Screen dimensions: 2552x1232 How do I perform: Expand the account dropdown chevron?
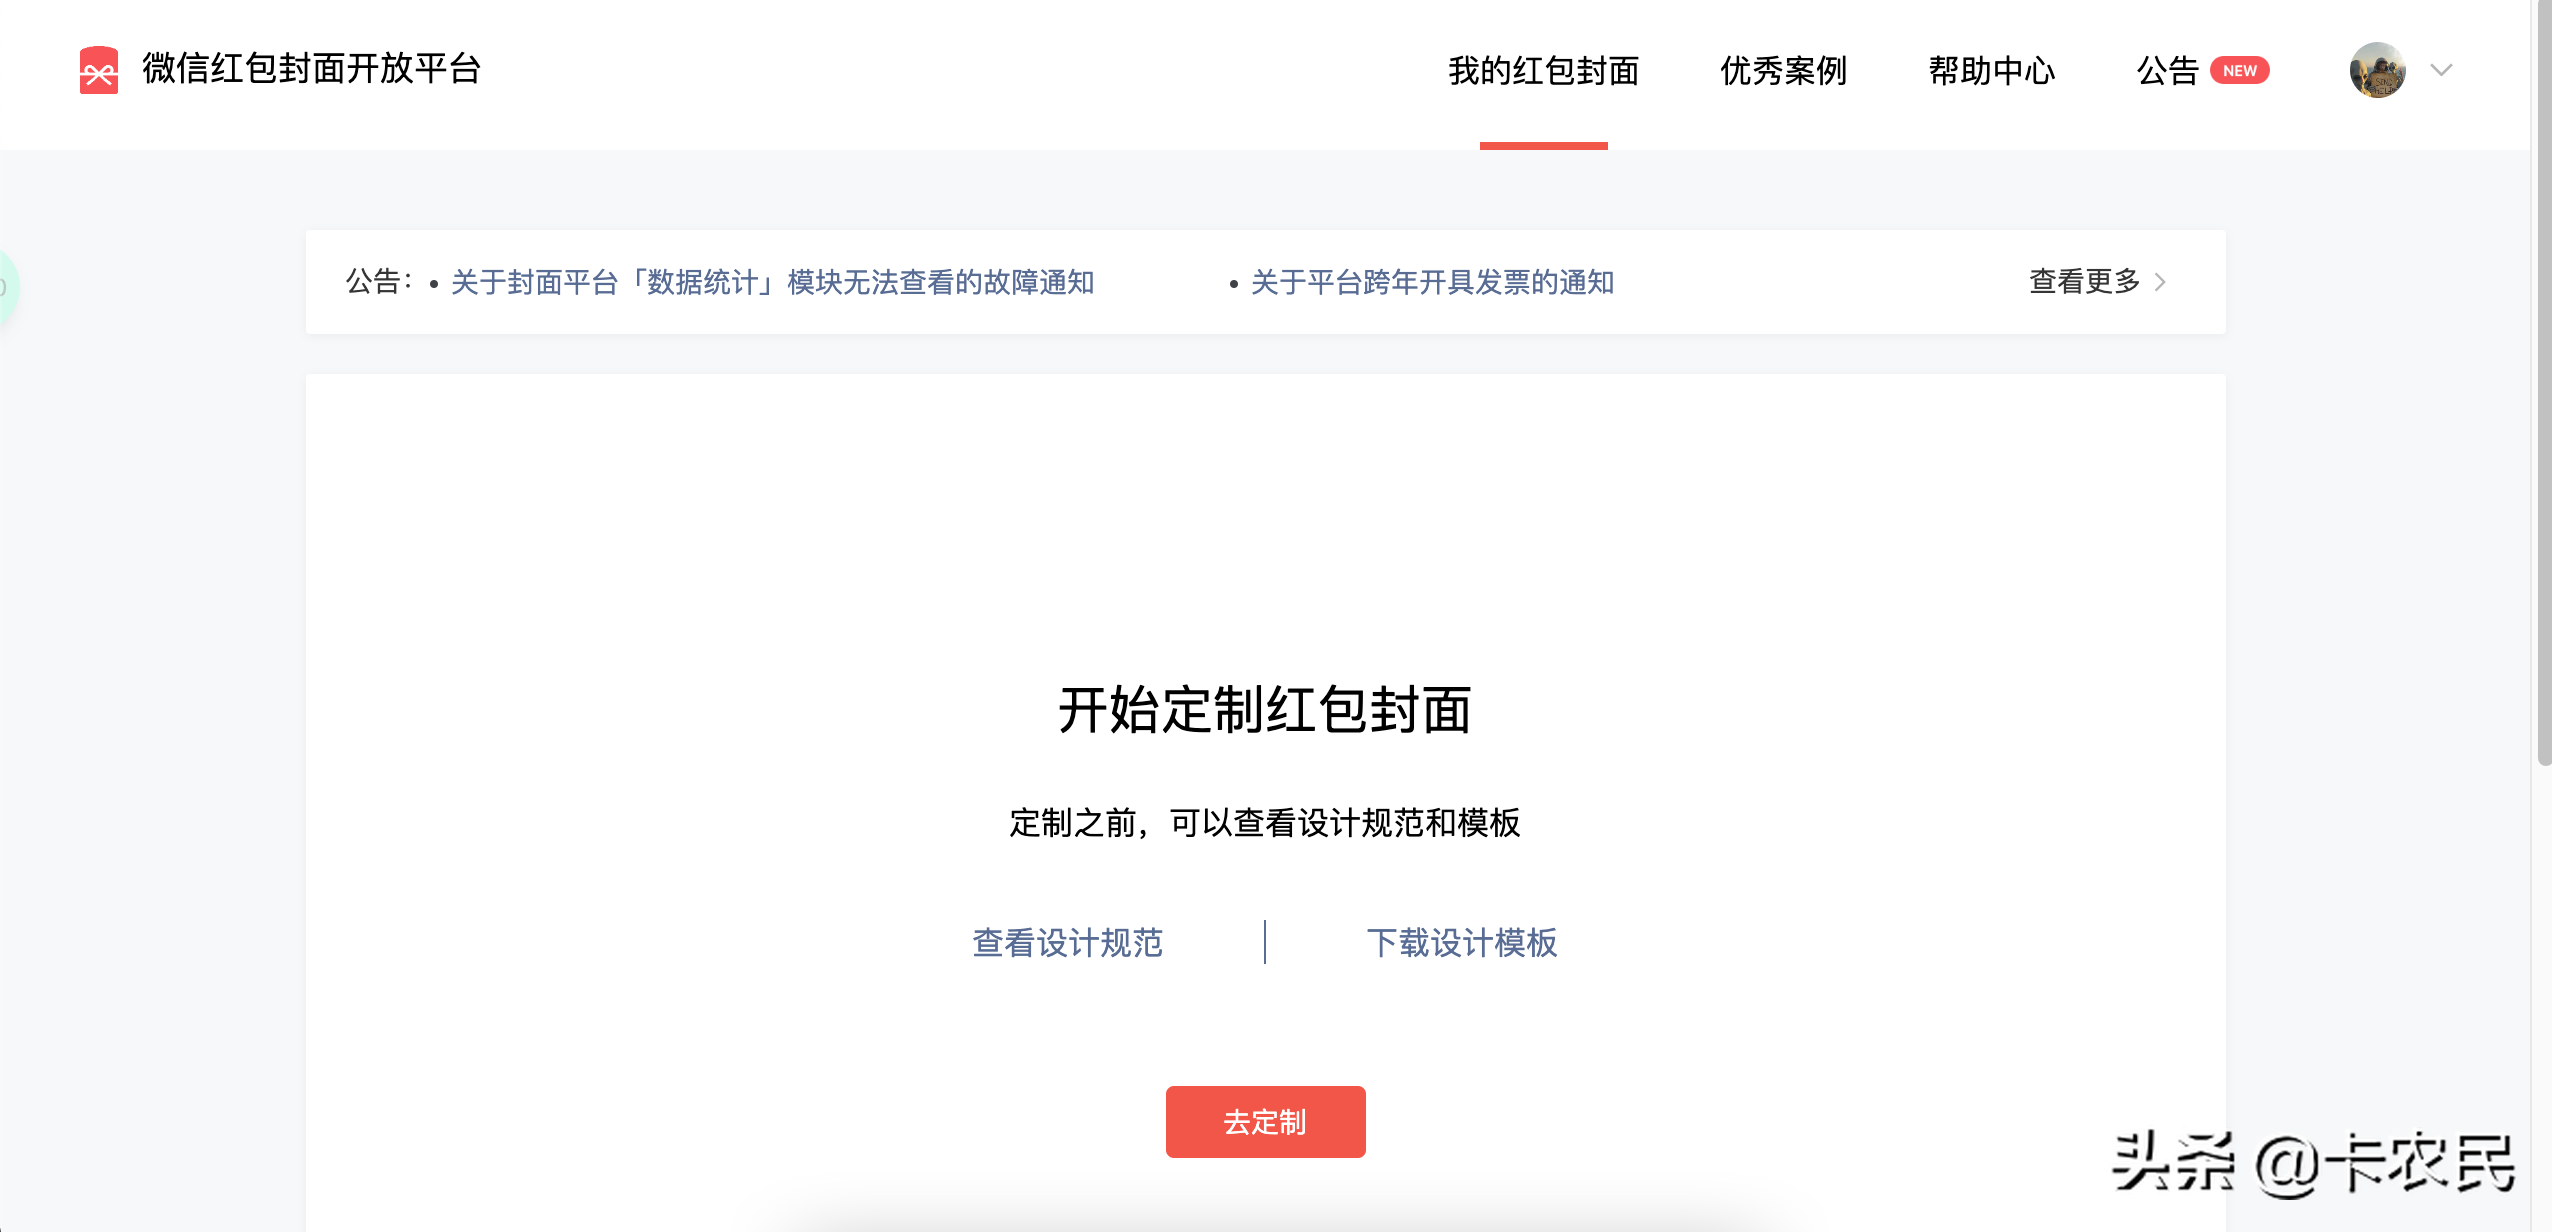(2441, 70)
